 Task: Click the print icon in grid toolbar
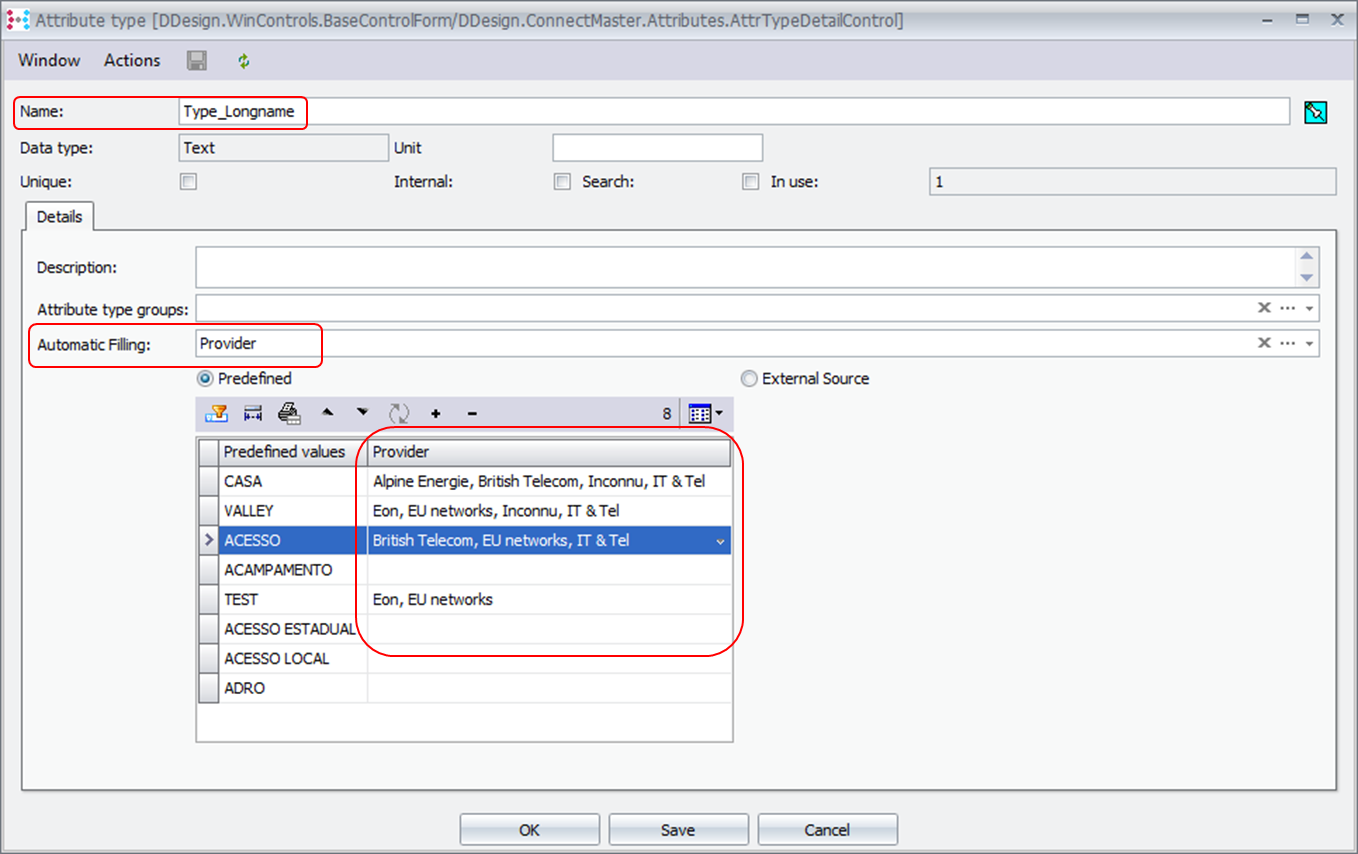tap(289, 413)
